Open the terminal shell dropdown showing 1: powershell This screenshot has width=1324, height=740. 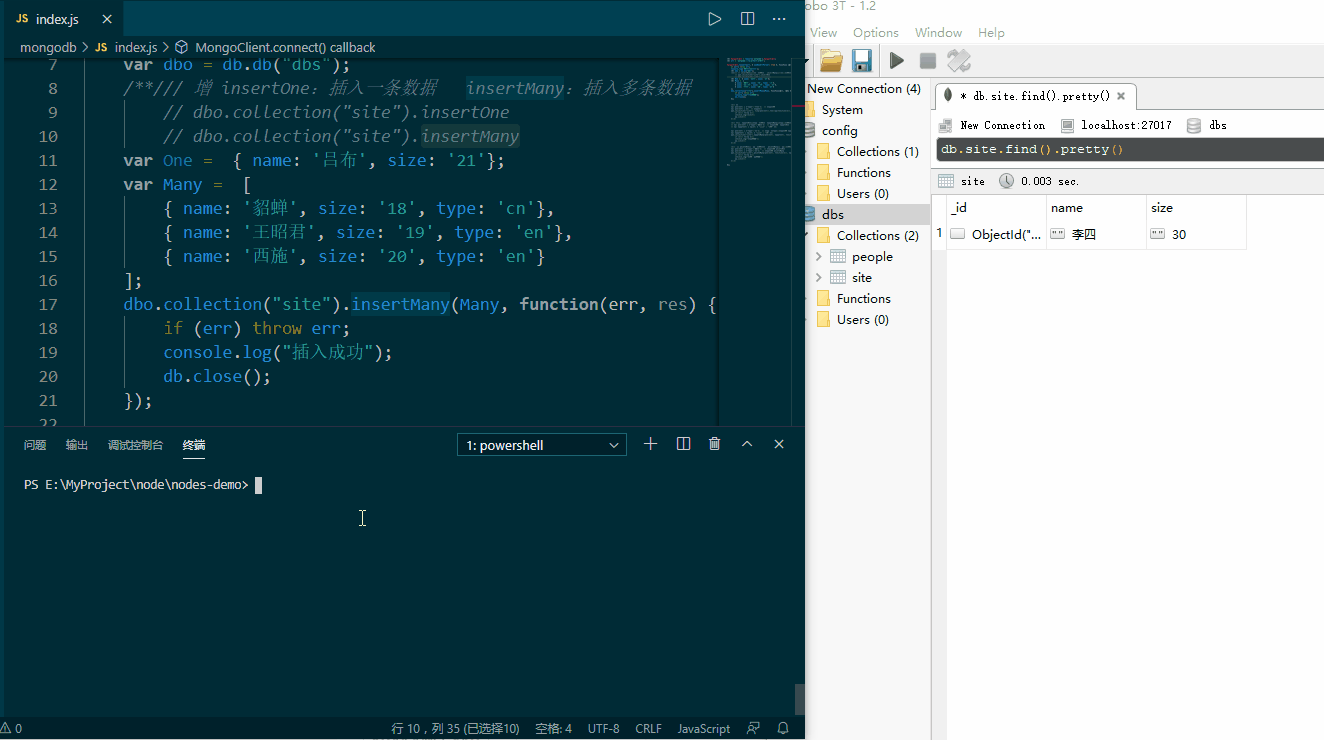pyautogui.click(x=541, y=443)
